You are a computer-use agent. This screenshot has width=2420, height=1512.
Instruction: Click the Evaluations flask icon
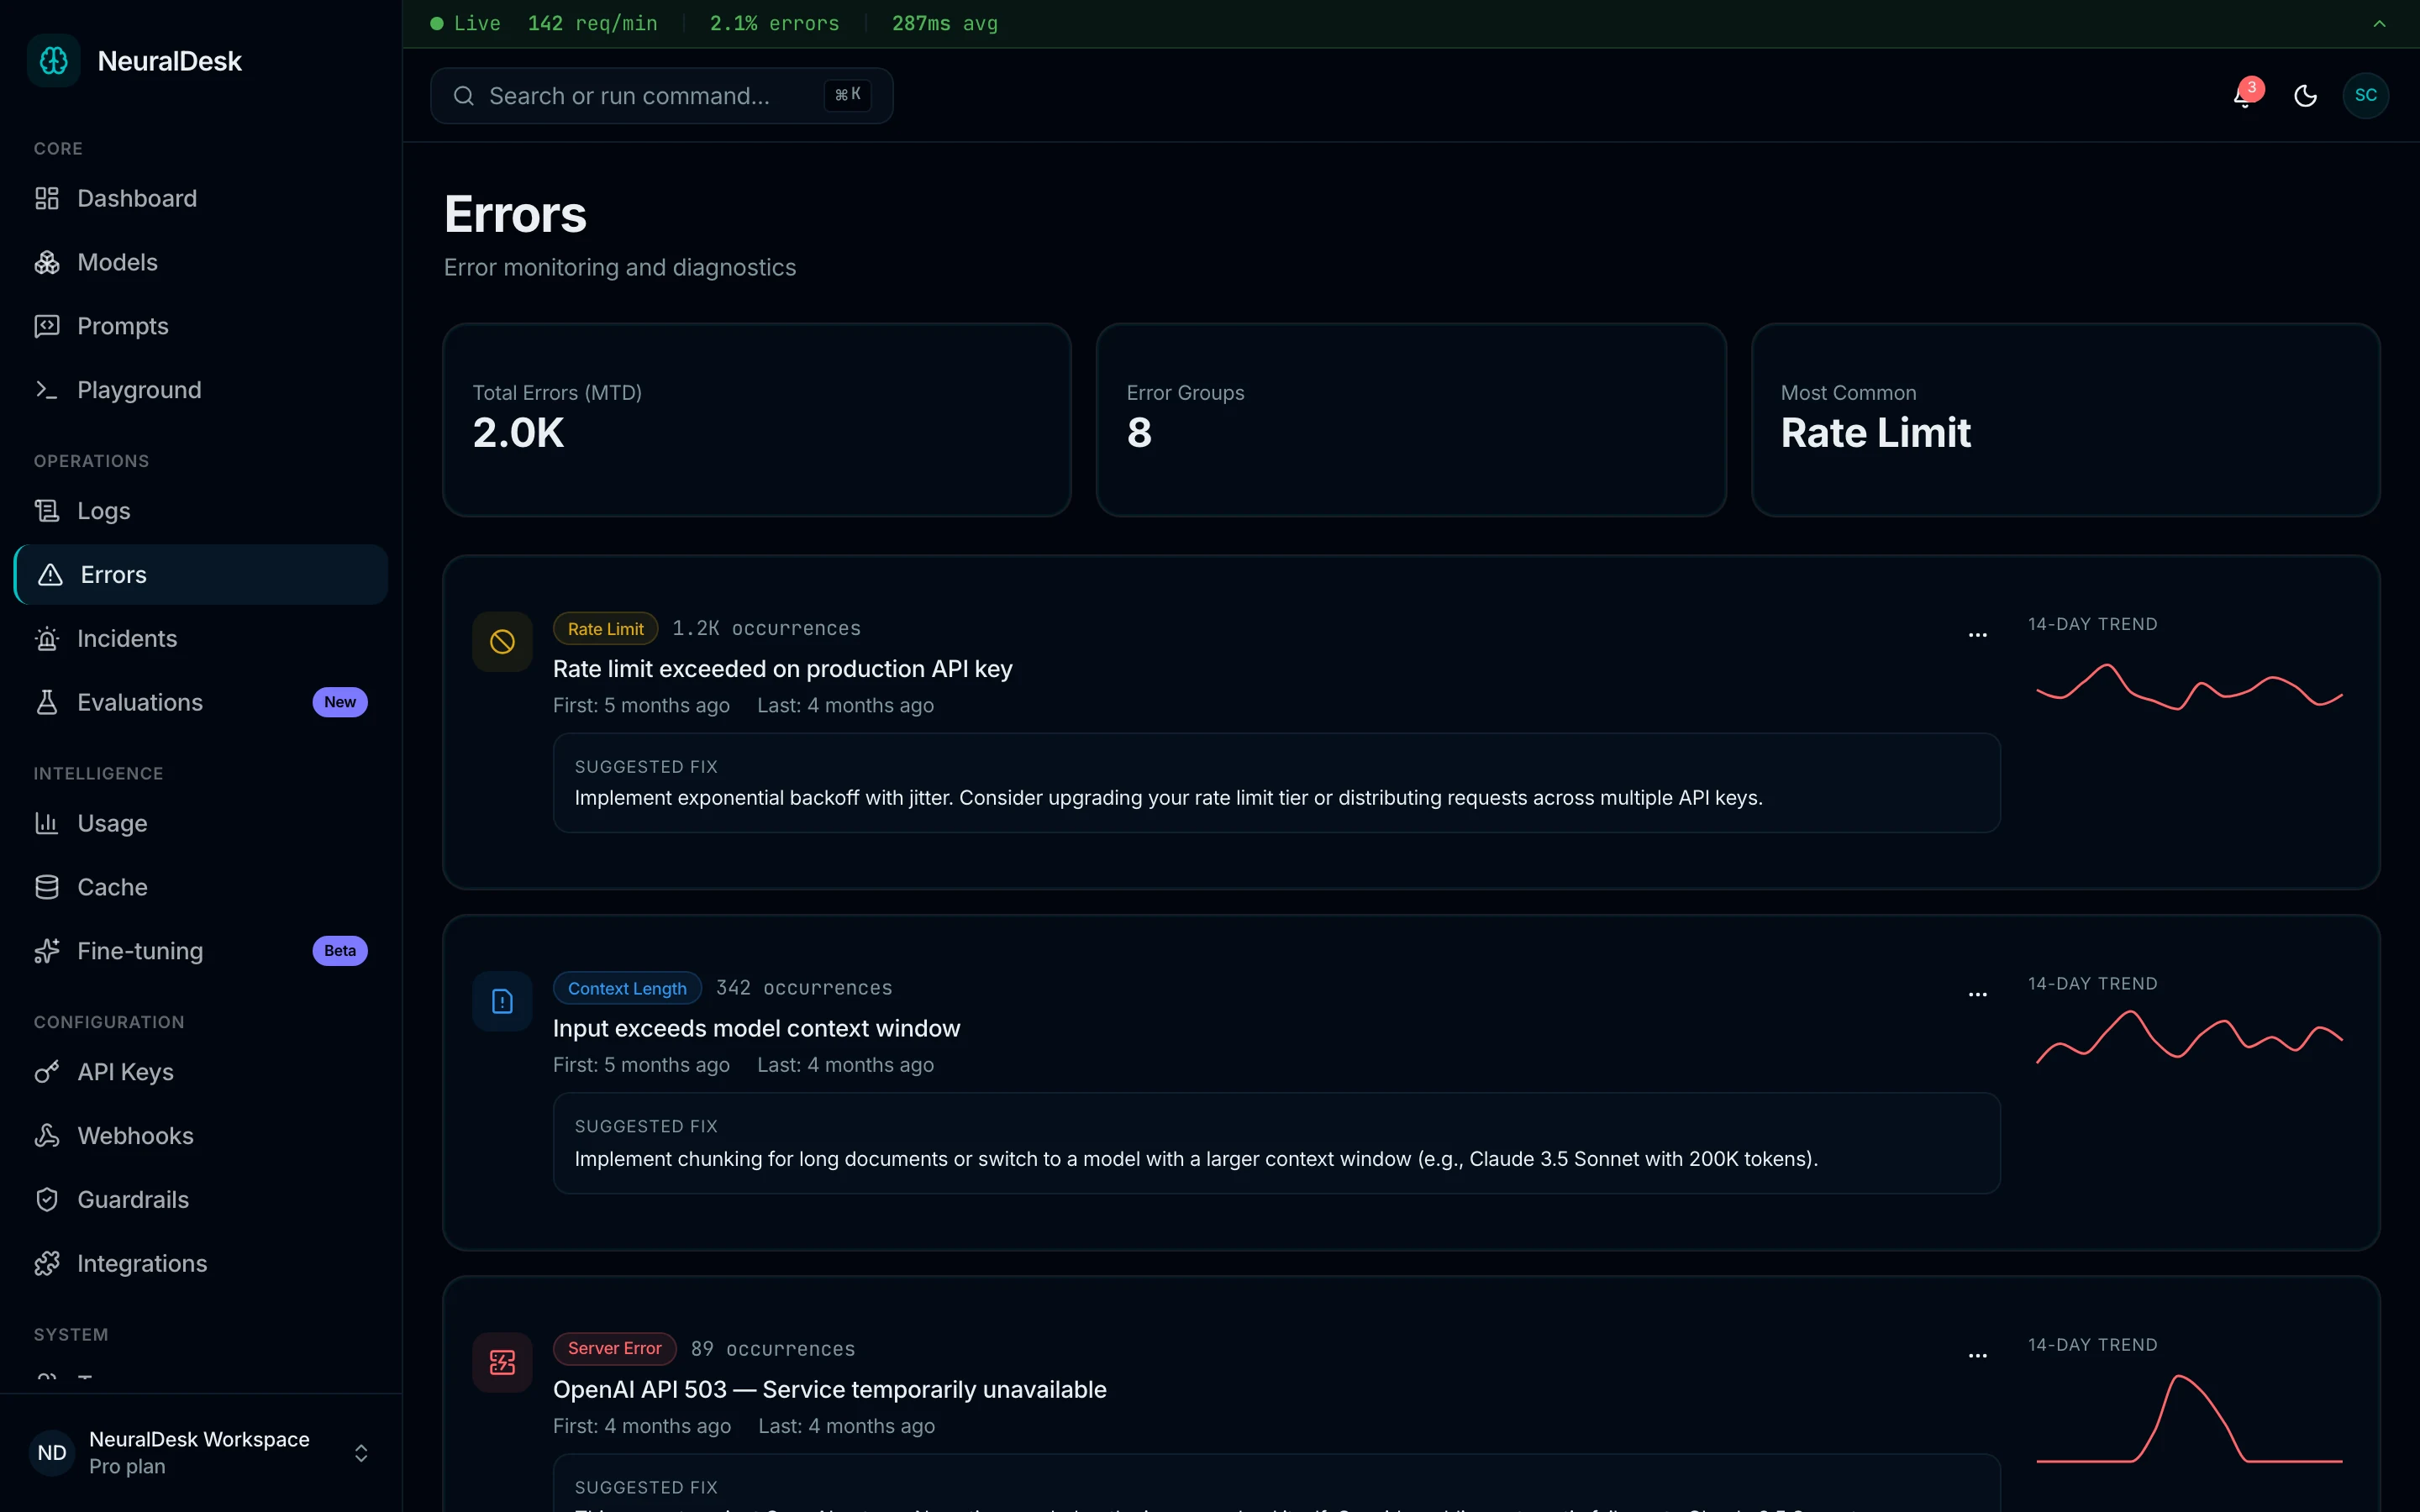pyautogui.click(x=47, y=703)
